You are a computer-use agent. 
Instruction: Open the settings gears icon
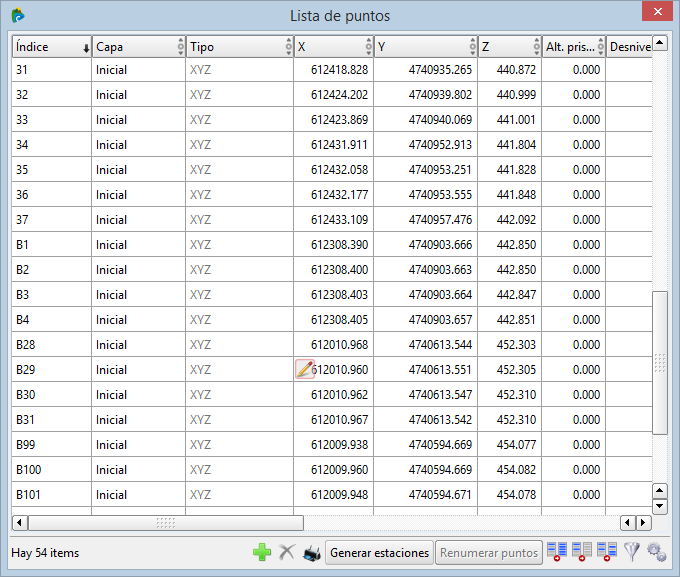657,552
